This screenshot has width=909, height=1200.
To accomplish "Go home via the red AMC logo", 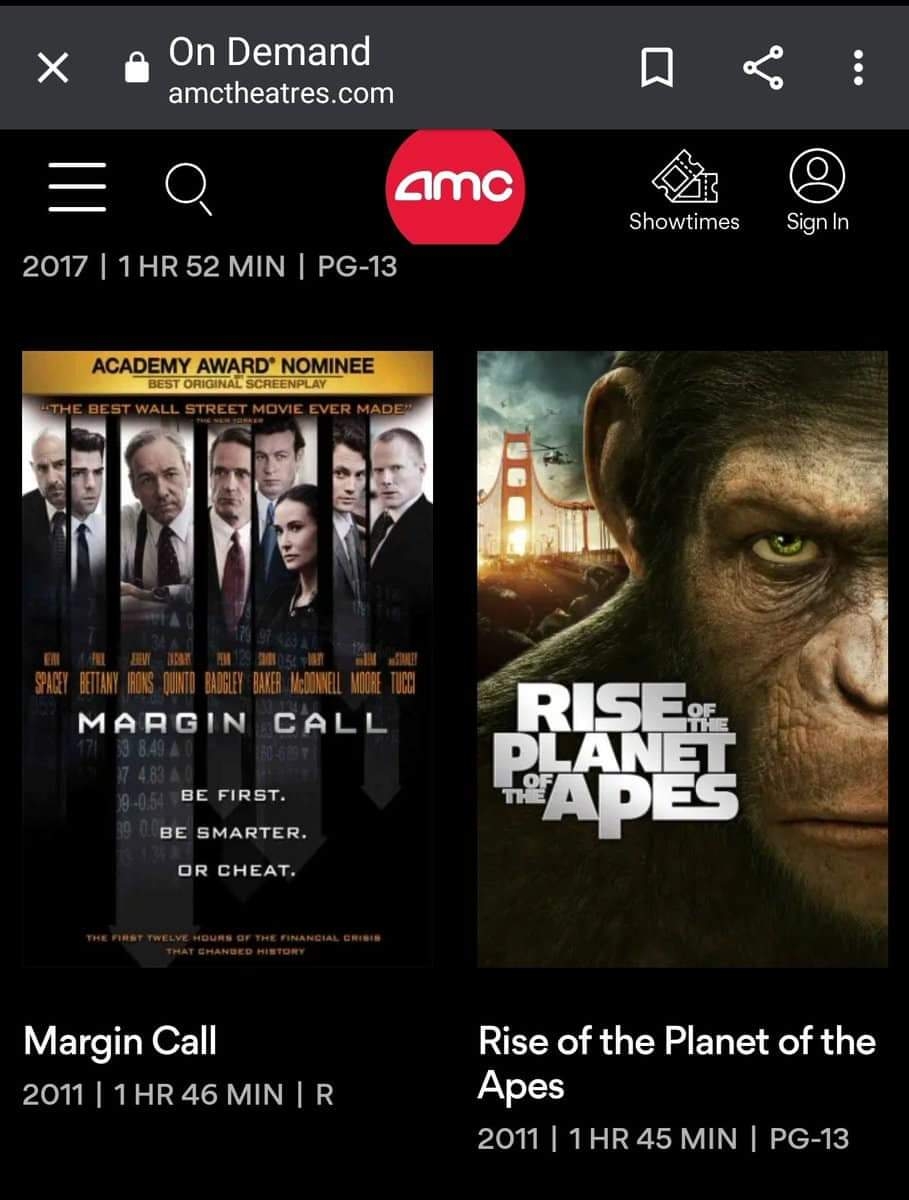I will pyautogui.click(x=455, y=186).
